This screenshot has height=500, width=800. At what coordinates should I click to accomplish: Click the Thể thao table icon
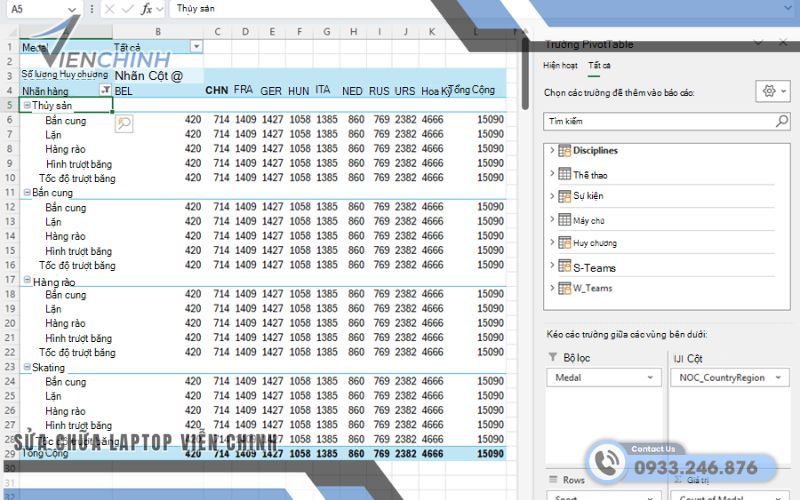(x=564, y=174)
